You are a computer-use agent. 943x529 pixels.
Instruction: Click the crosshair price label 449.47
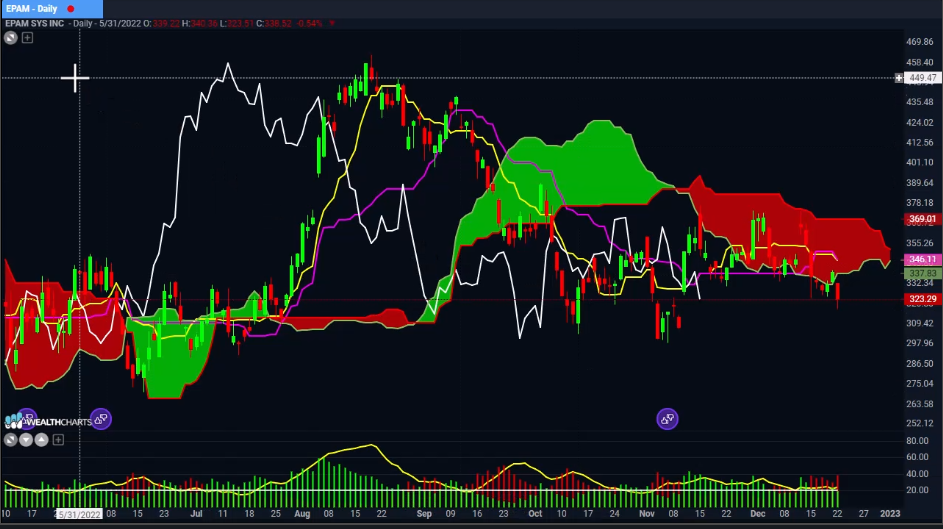pos(923,78)
